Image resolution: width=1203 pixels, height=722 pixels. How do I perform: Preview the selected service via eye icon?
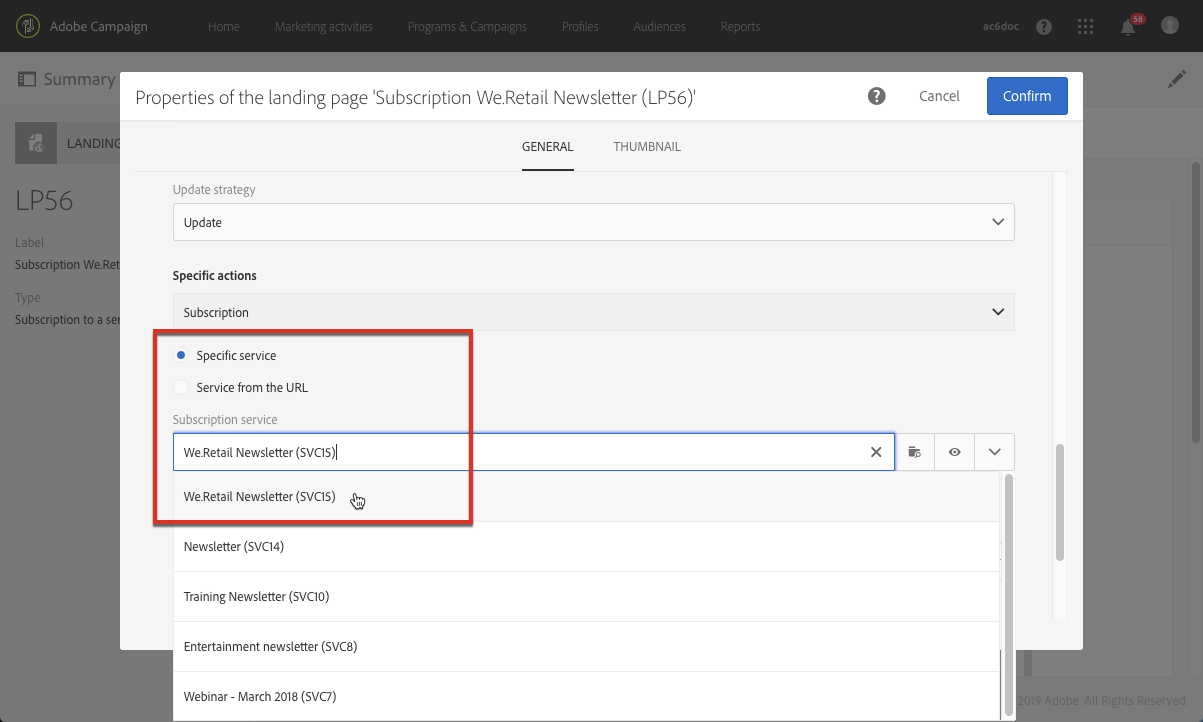click(955, 452)
